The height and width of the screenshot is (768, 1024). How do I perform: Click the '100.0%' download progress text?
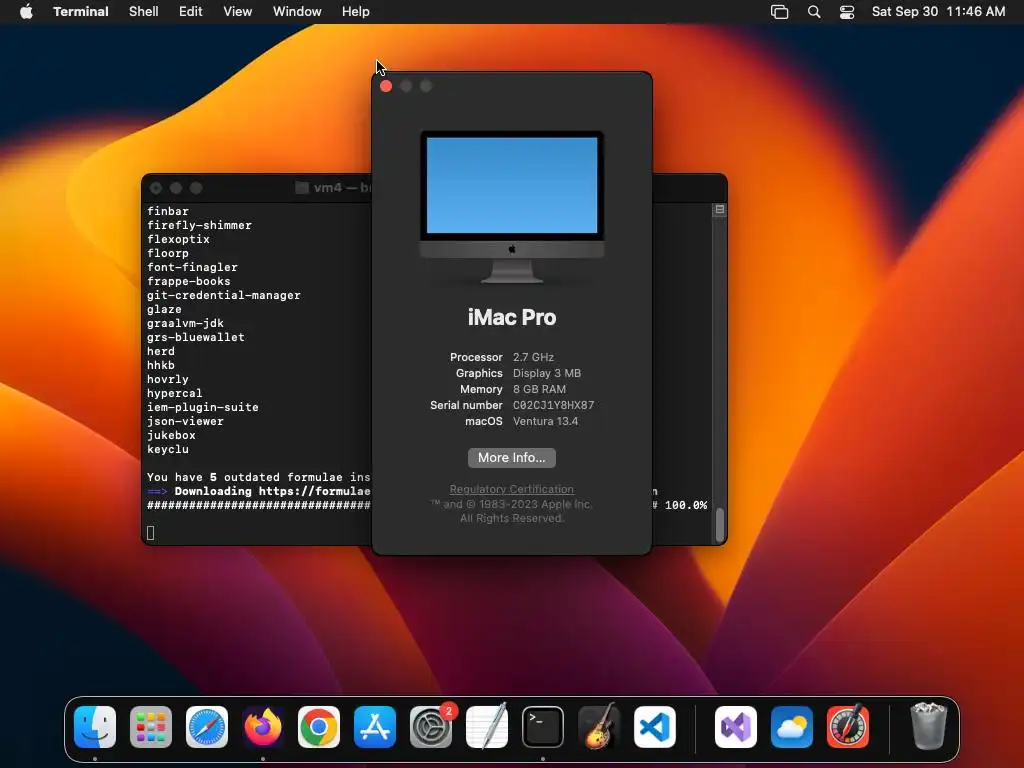coord(686,505)
